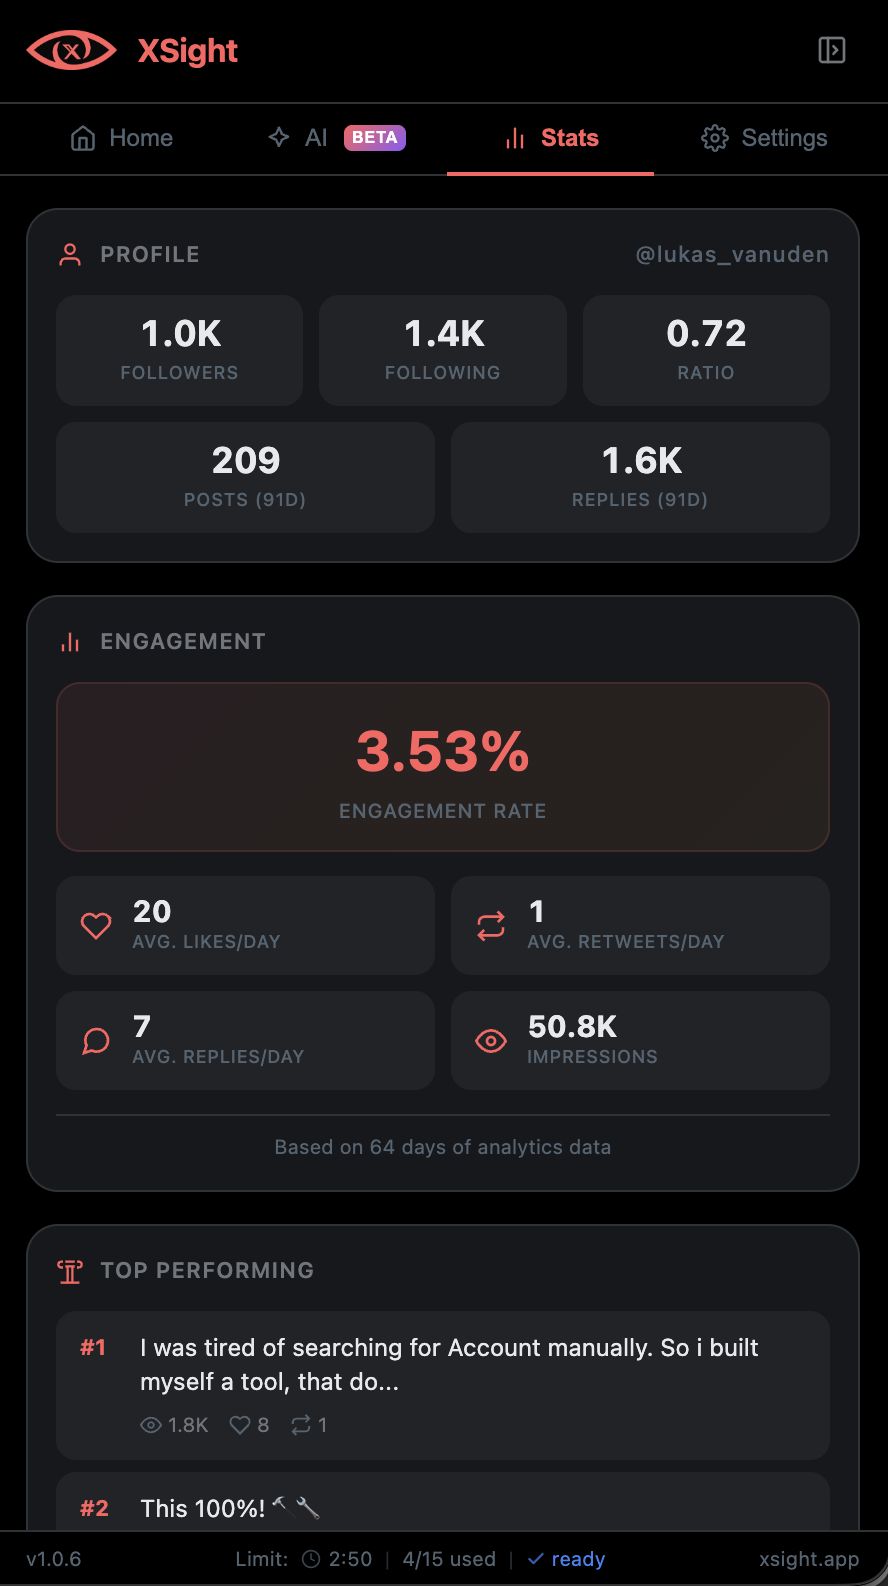The image size is (888, 1586).
Task: Click the 3.53% engagement rate banner
Action: (x=443, y=767)
